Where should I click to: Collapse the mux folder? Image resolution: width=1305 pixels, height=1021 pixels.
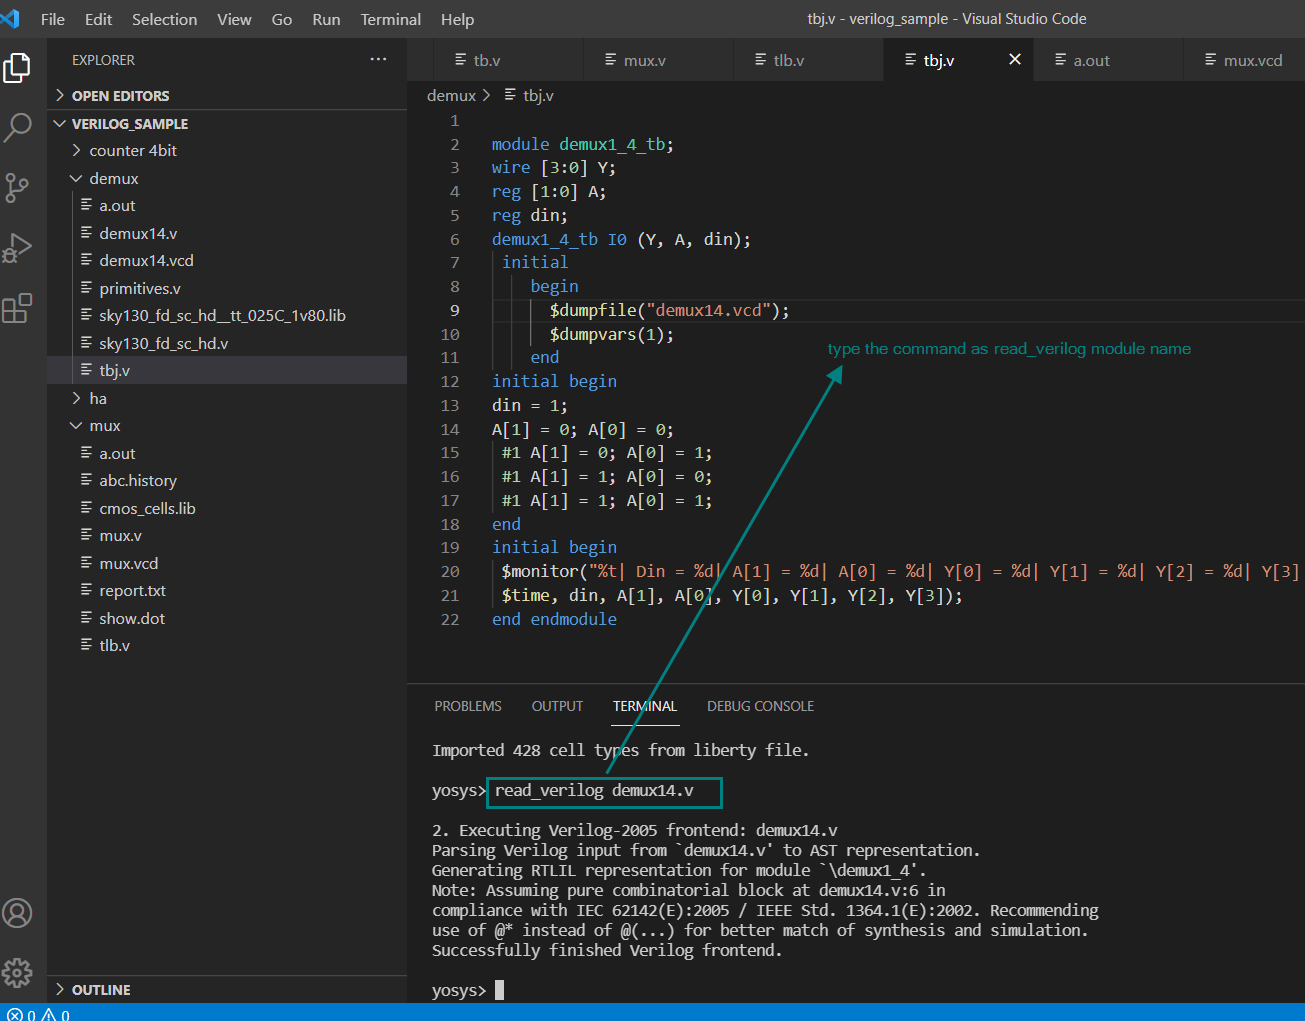tap(227, 426)
